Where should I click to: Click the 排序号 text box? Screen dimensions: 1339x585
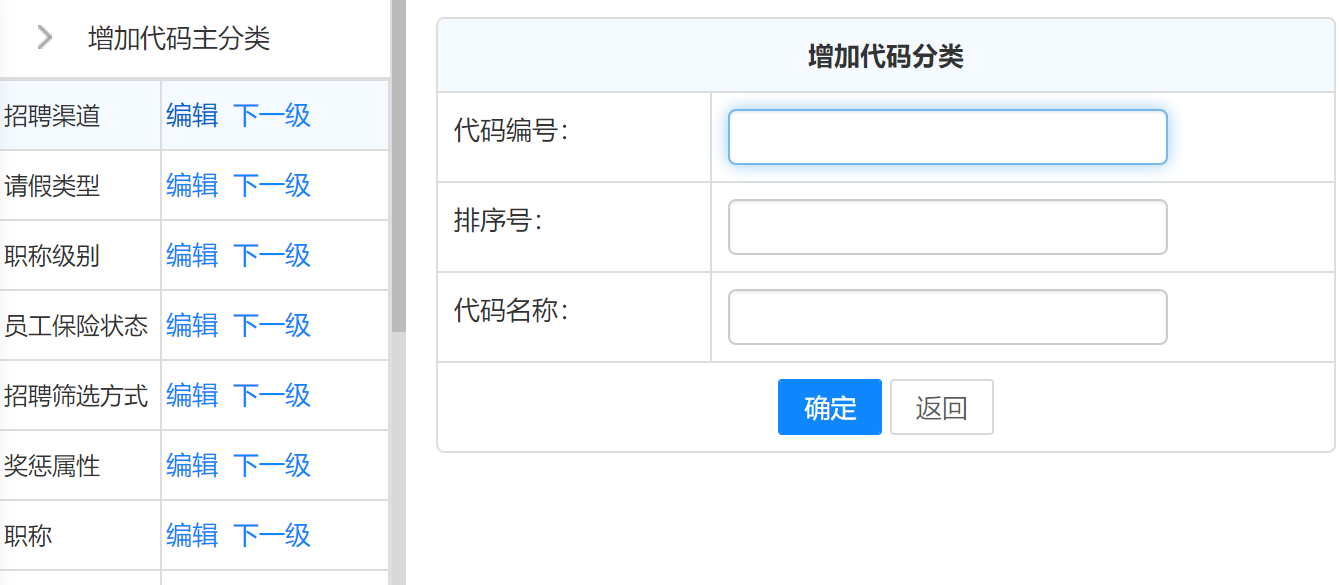click(x=947, y=227)
